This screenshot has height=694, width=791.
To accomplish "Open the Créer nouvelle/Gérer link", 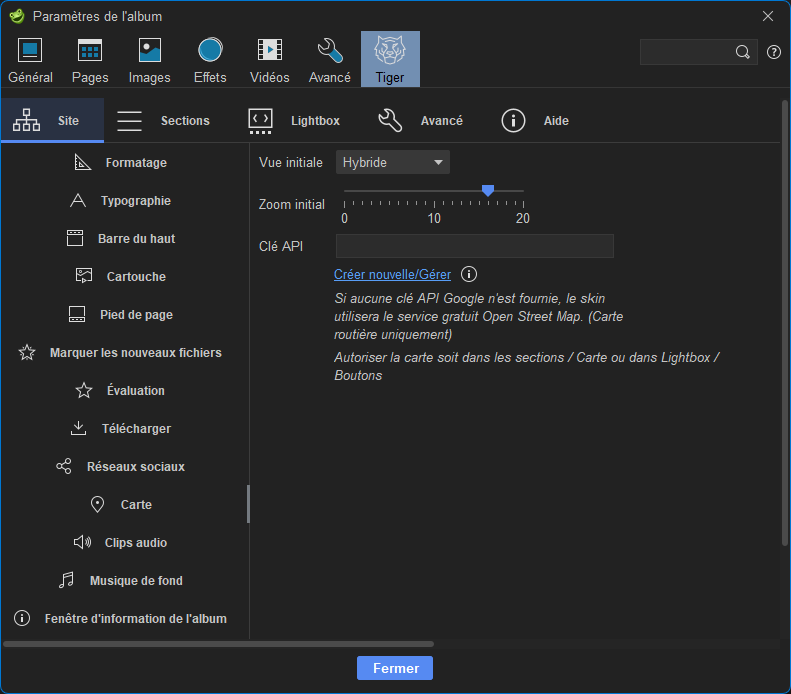I will coord(392,274).
